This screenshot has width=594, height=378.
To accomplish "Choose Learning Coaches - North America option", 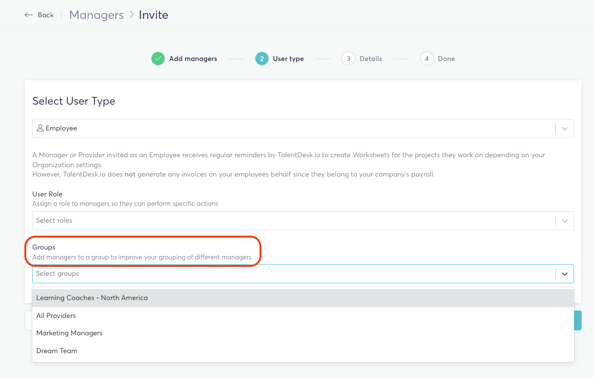I will pos(303,298).
